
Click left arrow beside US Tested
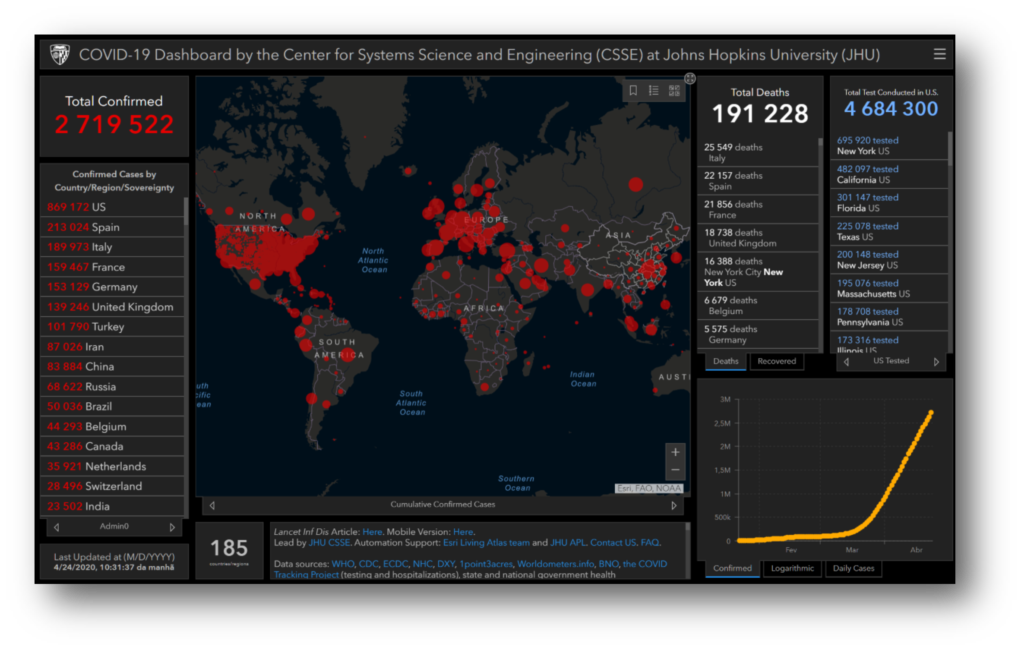coord(846,362)
